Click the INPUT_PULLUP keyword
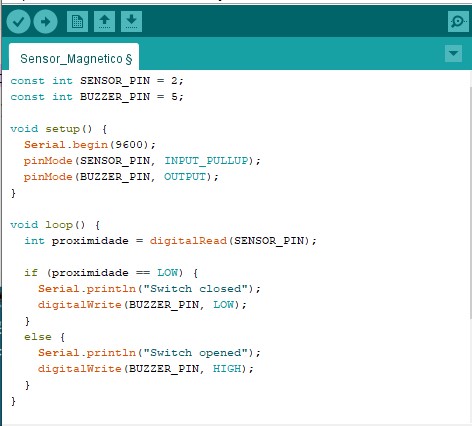 pos(206,161)
